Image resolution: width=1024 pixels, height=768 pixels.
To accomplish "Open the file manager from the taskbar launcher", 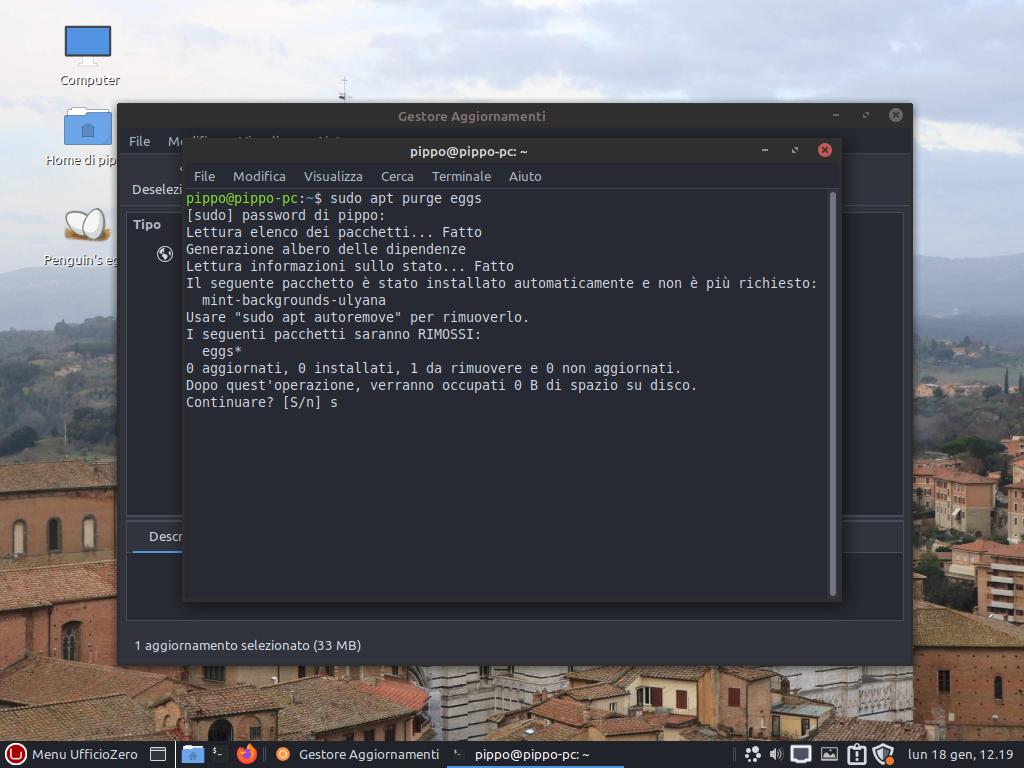I will coord(193,754).
